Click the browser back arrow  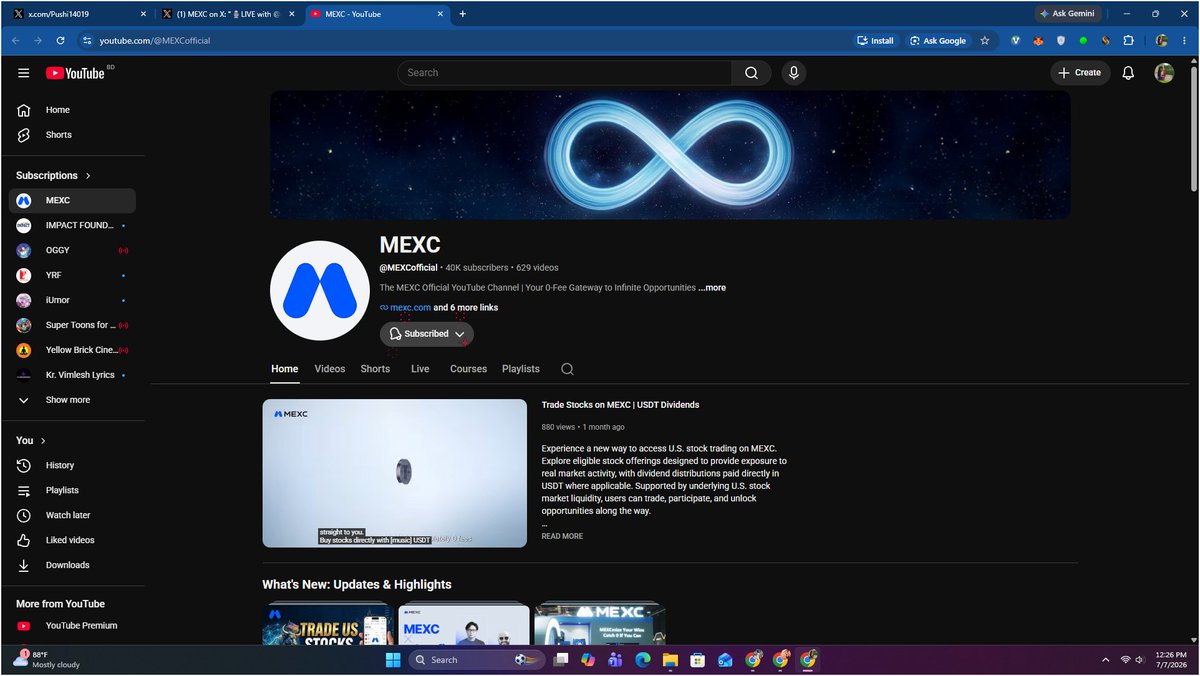tap(15, 41)
